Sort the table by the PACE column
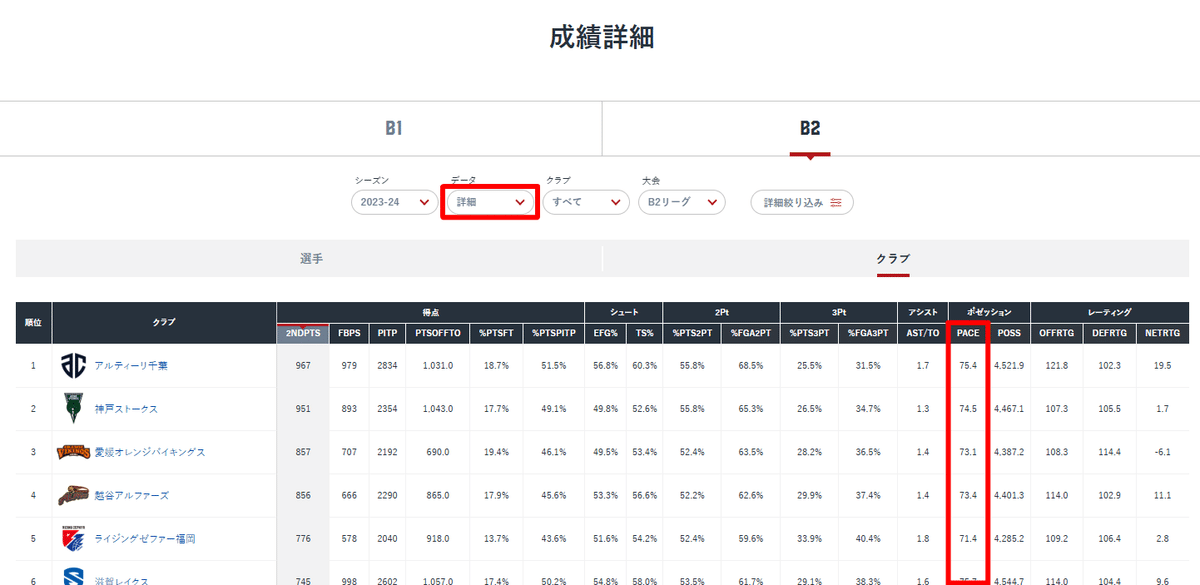1200x585 pixels. (966, 333)
